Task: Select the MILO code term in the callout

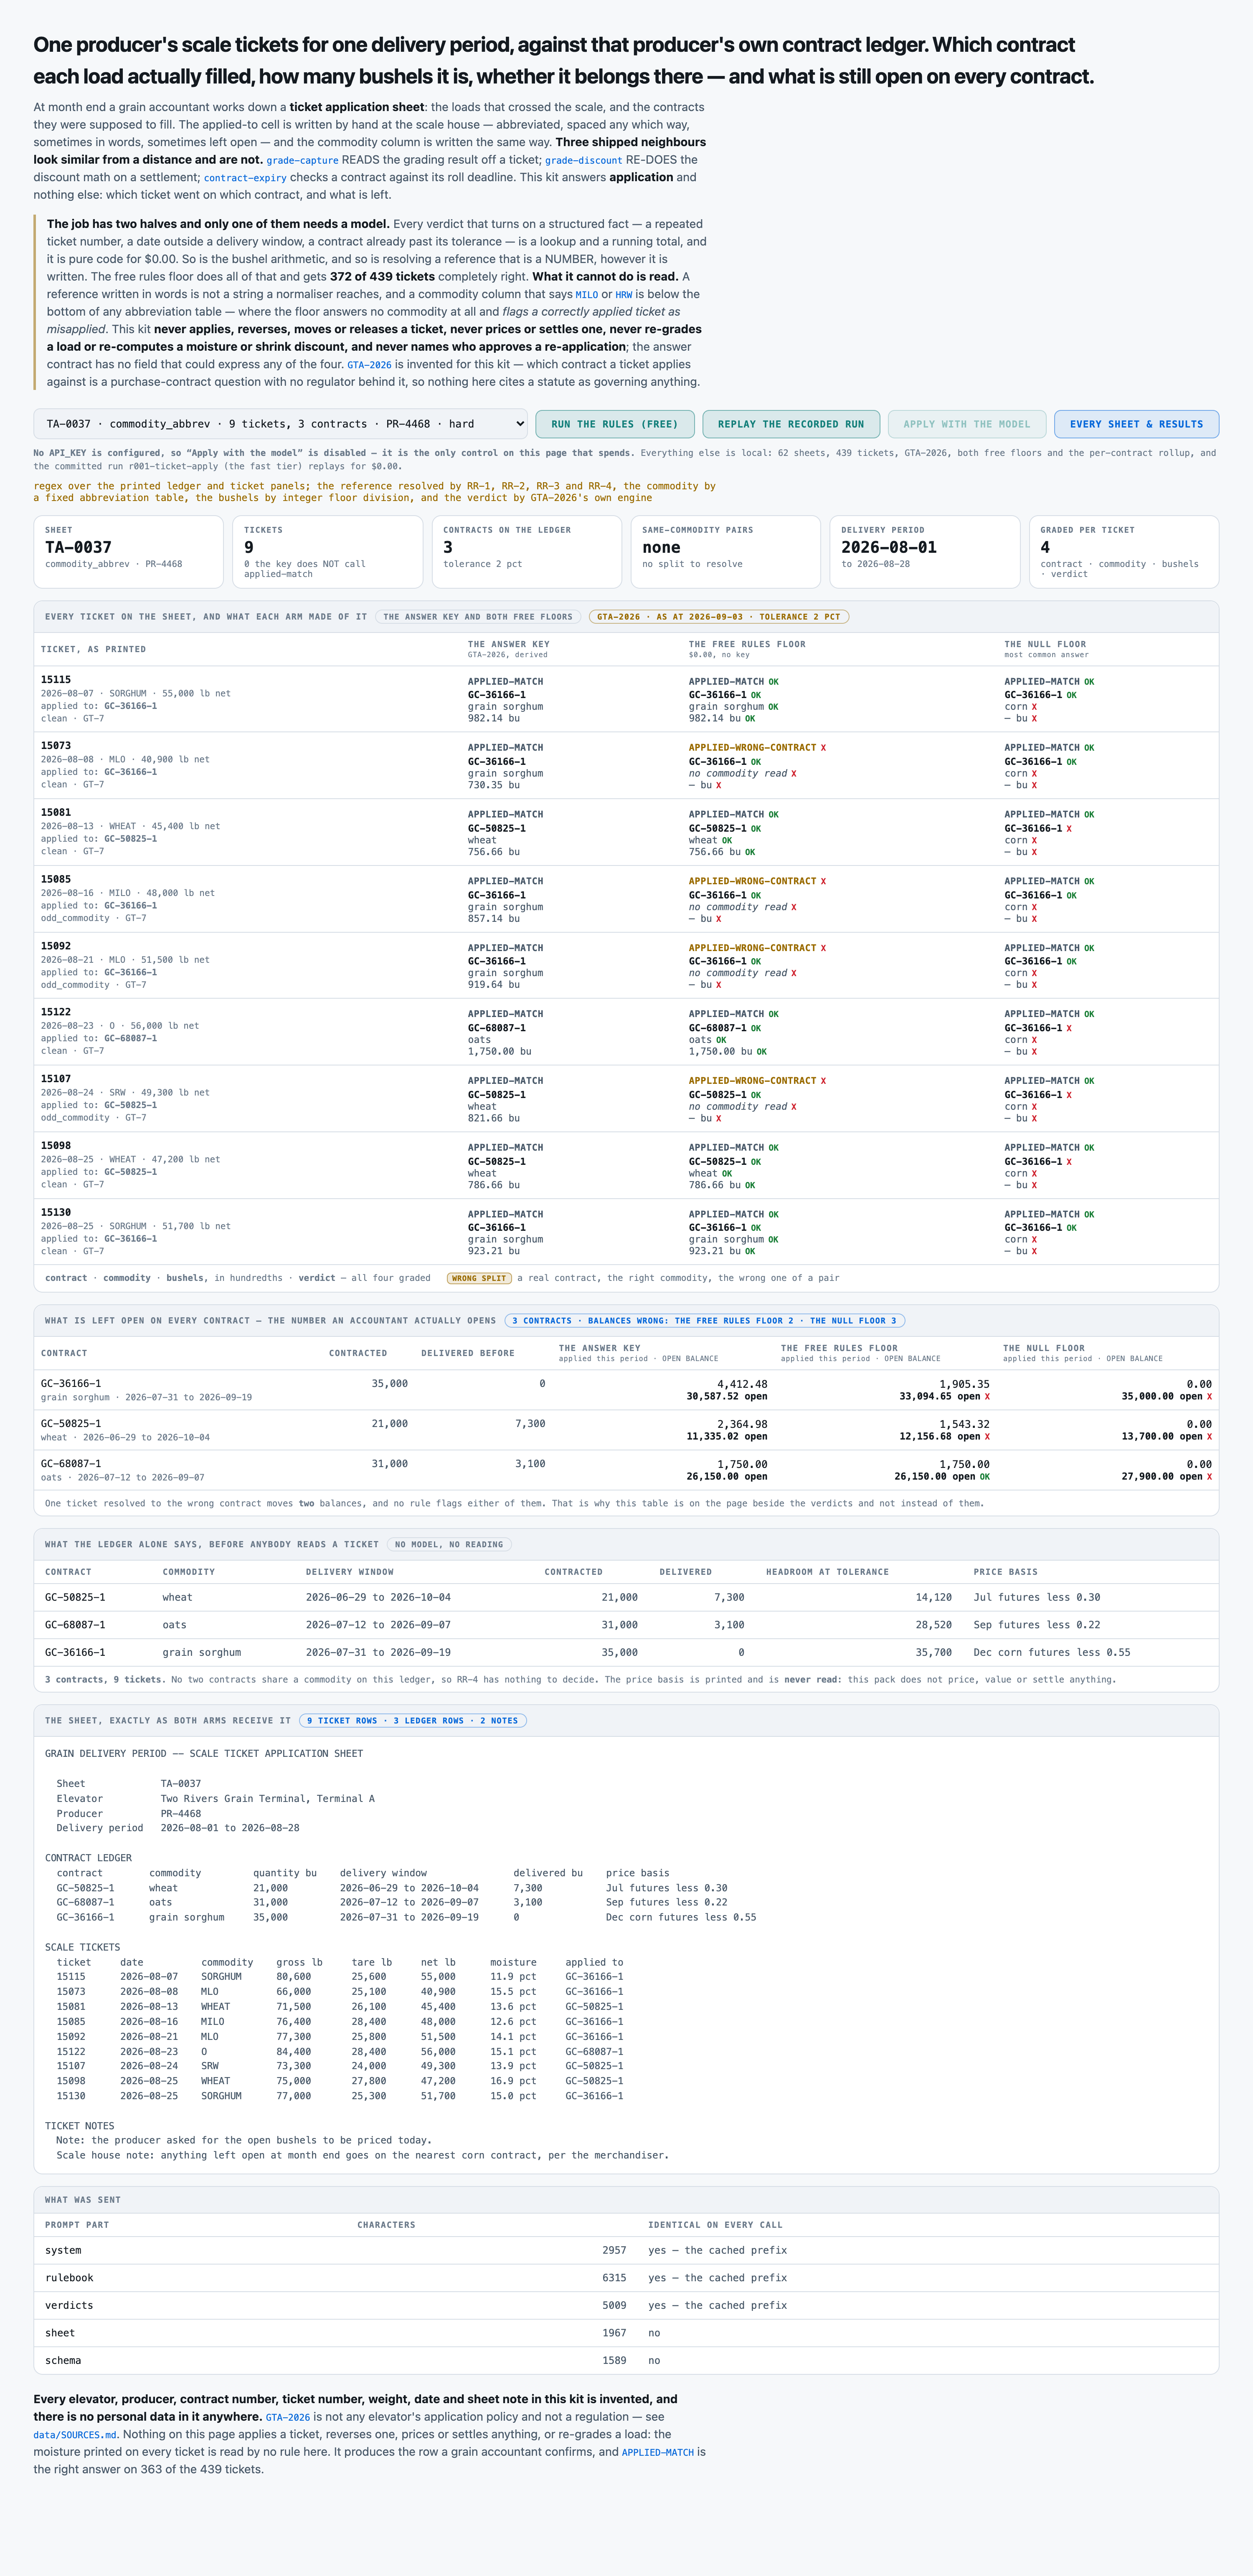Action: click(x=587, y=295)
